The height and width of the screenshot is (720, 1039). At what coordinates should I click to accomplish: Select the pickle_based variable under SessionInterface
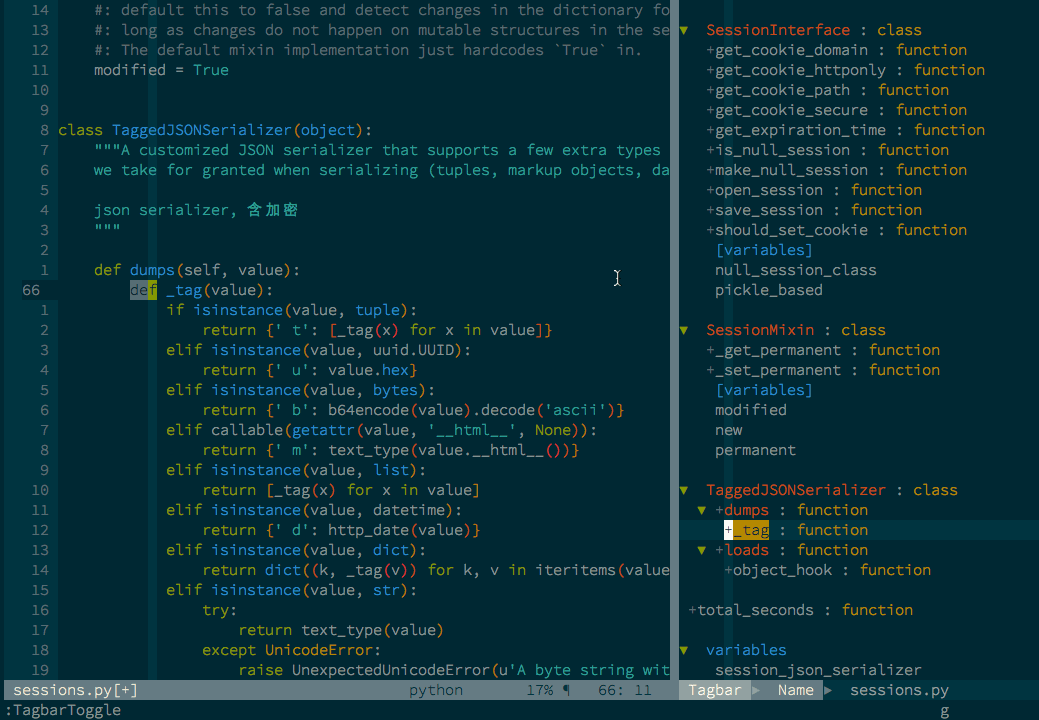tap(768, 289)
